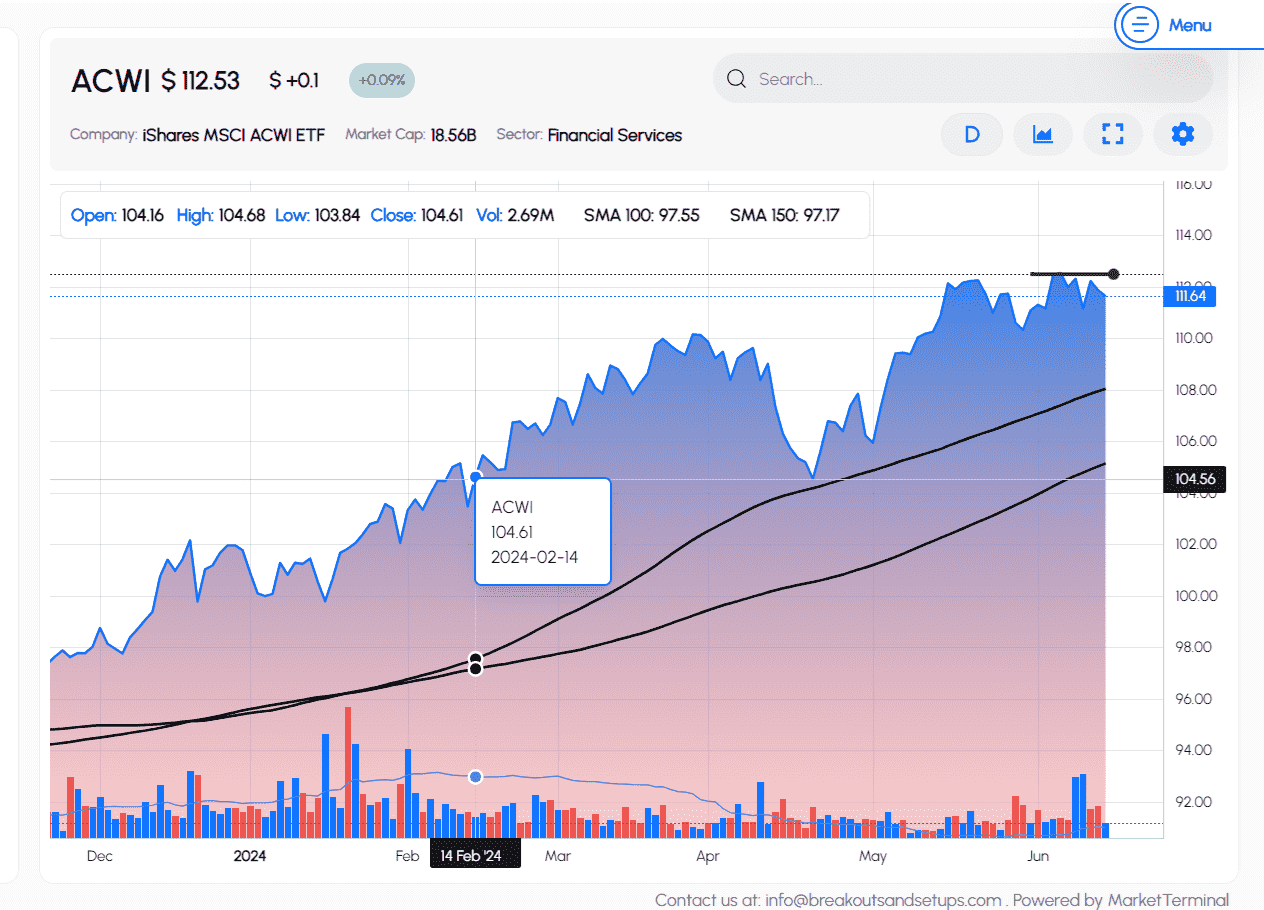Click the 111.64 current price tag

click(x=1190, y=296)
